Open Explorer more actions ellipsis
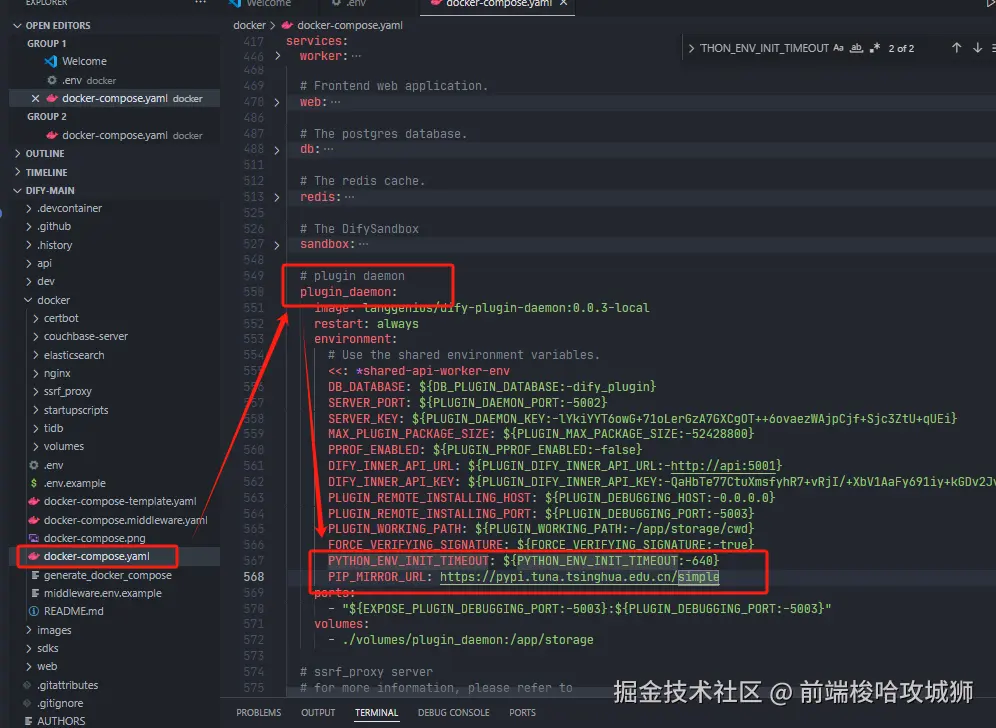Screen dimensions: 996x728 200,3
